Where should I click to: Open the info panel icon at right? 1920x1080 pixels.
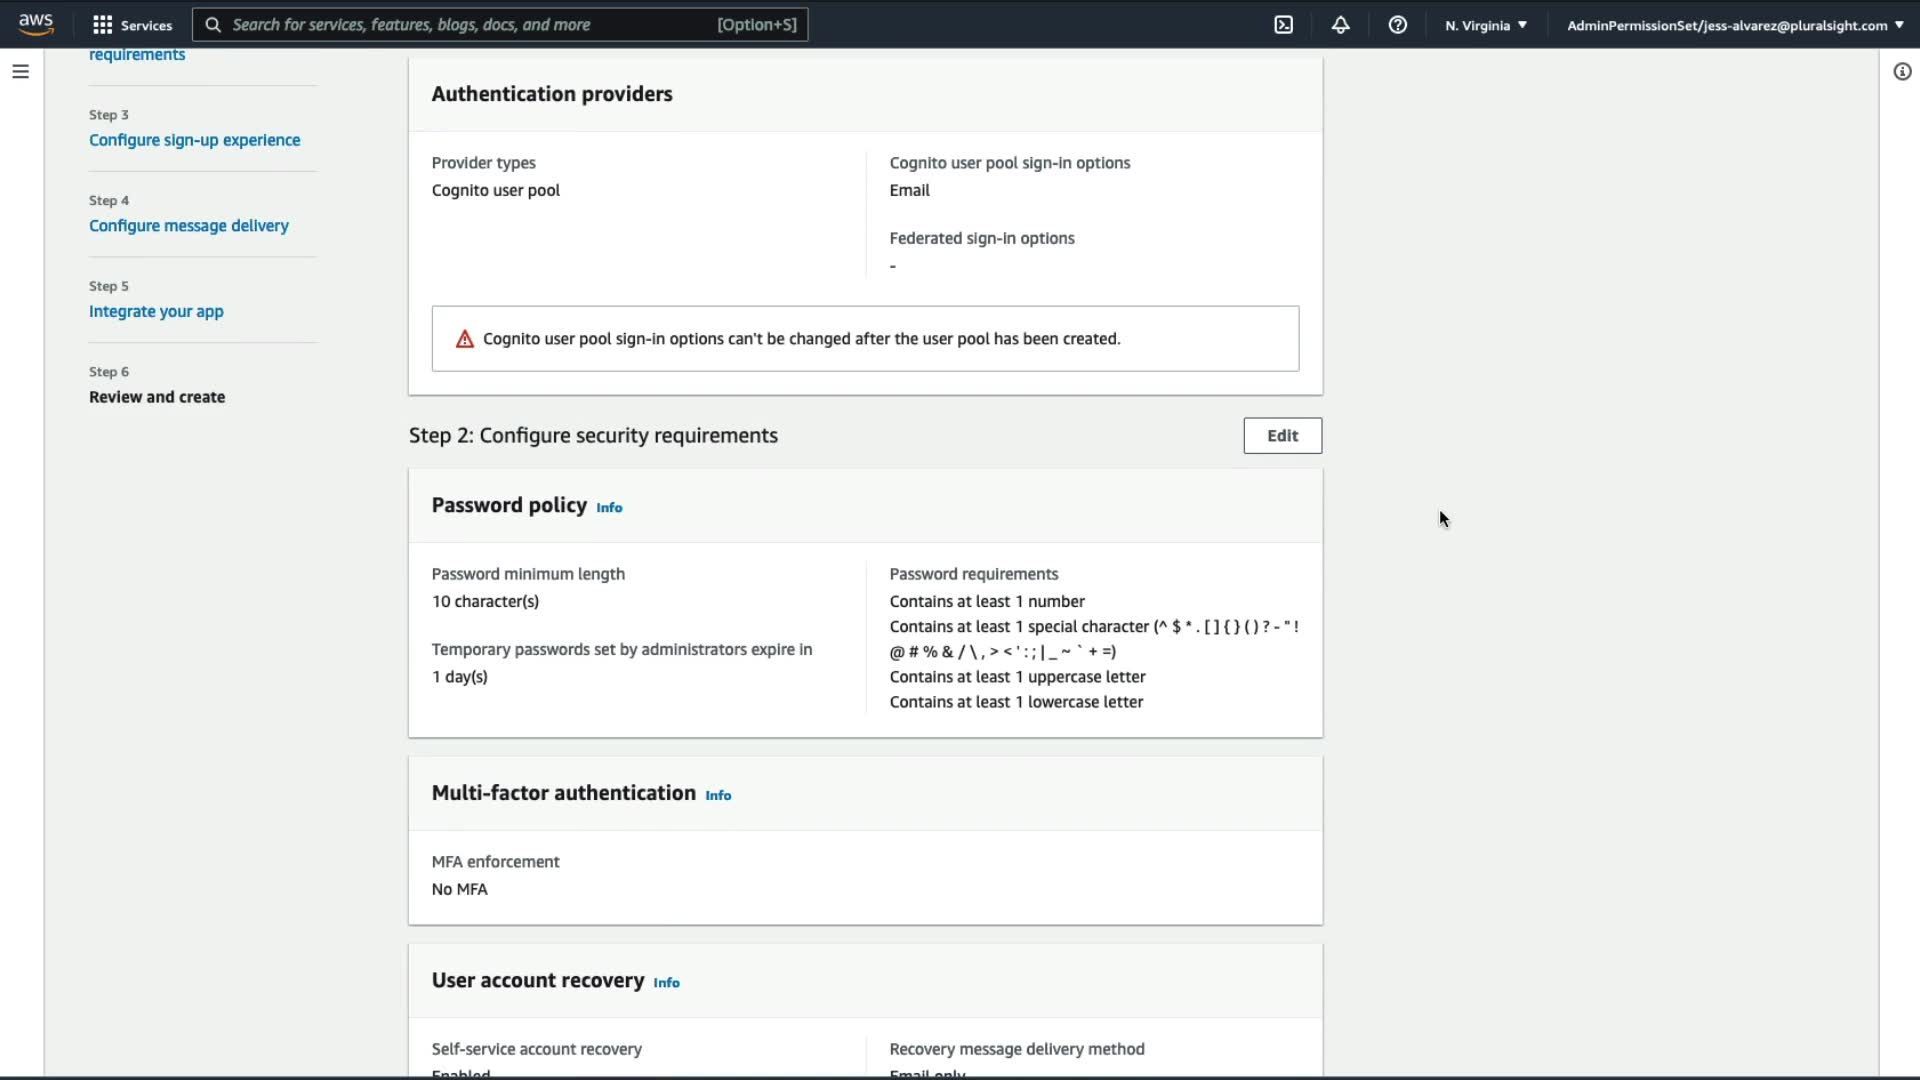pyautogui.click(x=1902, y=72)
